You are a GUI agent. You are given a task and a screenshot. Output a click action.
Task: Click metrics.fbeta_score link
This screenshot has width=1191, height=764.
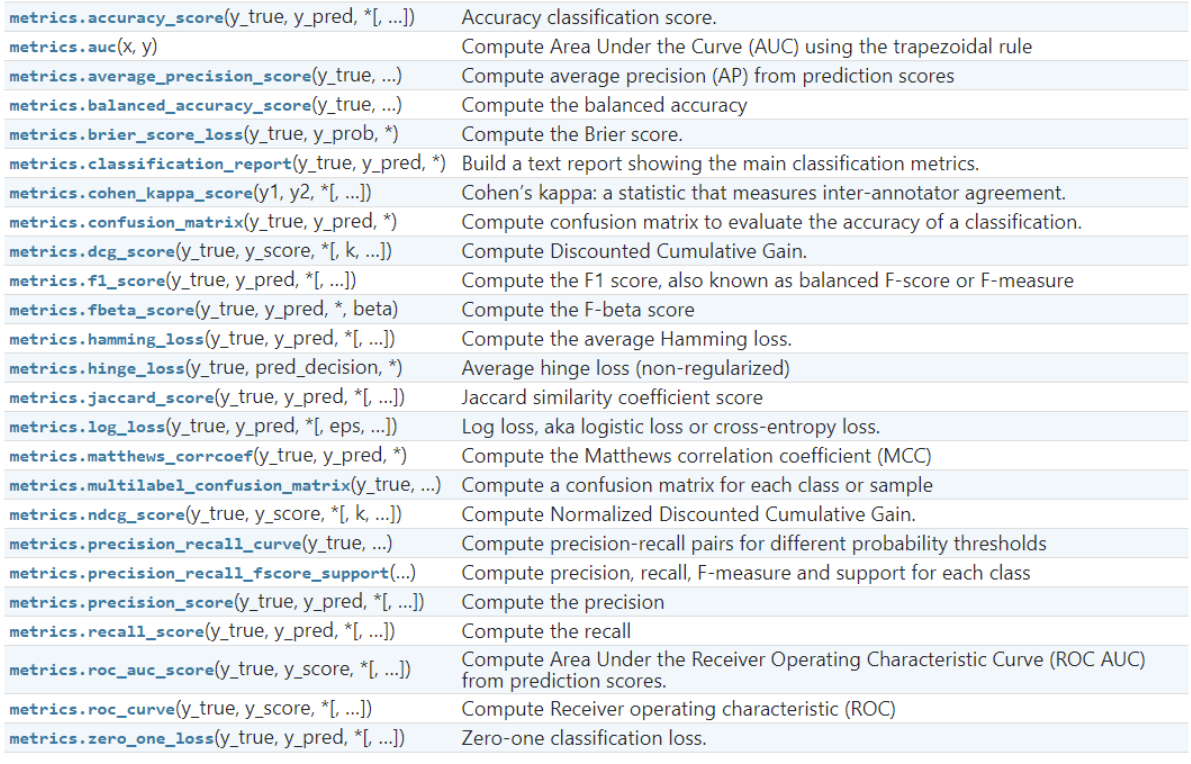[102, 310]
